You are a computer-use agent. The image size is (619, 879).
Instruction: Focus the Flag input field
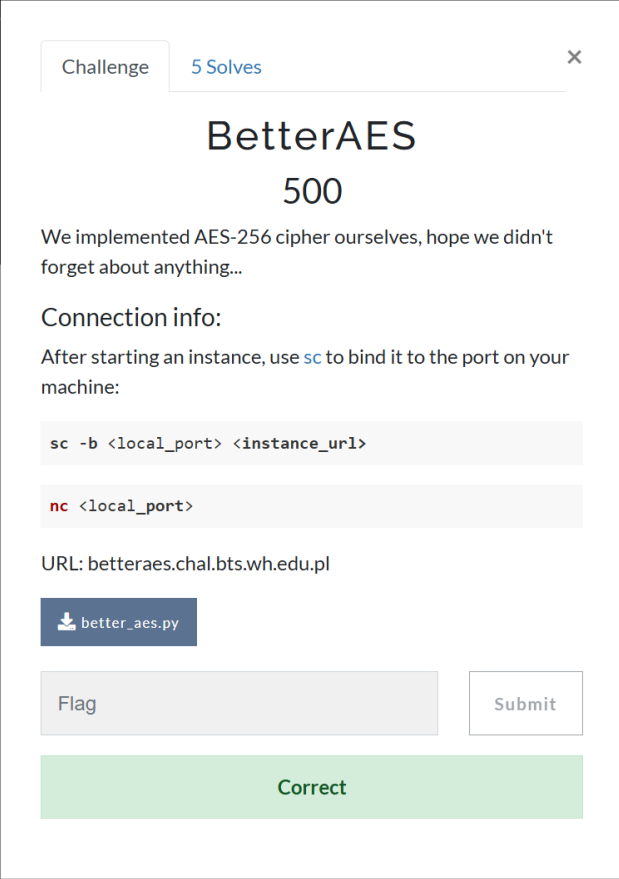point(239,703)
